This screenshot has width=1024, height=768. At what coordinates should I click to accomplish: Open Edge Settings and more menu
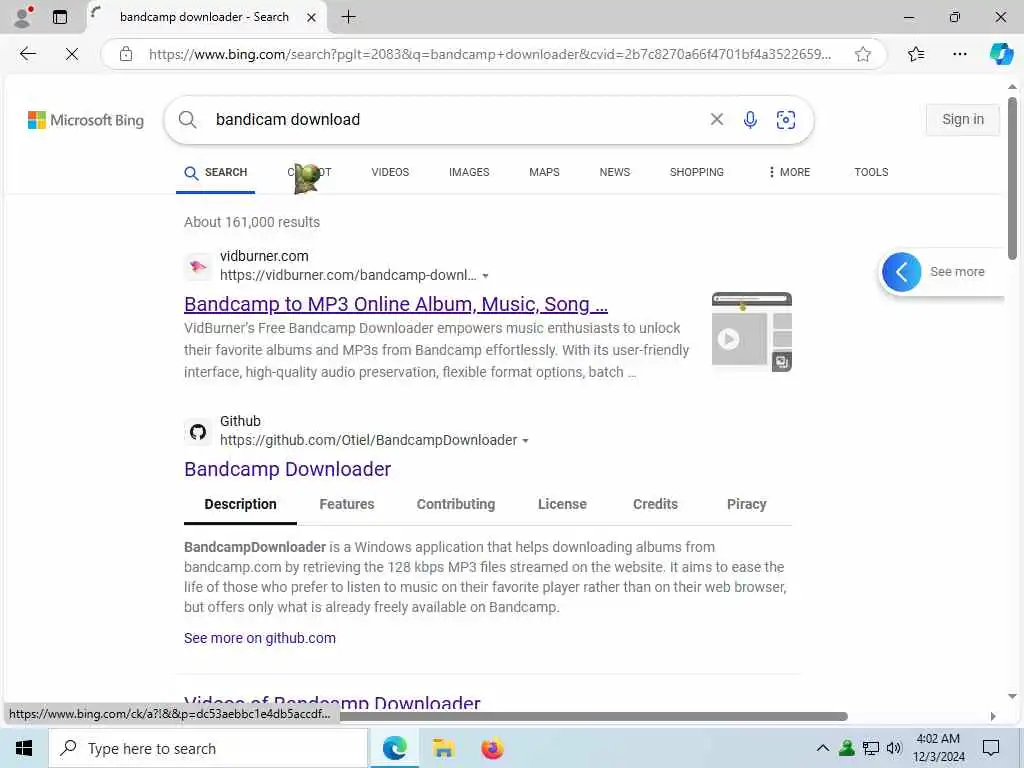point(959,54)
